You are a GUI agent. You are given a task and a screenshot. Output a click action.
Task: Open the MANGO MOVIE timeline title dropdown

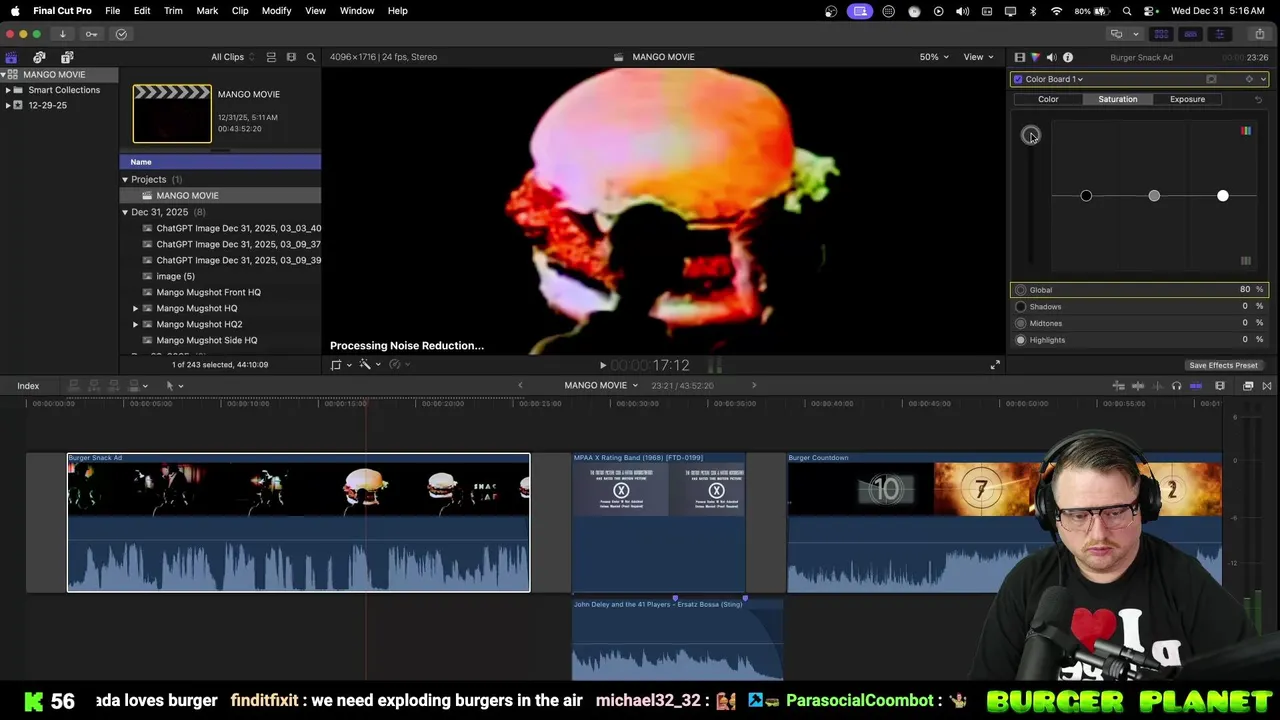[601, 386]
